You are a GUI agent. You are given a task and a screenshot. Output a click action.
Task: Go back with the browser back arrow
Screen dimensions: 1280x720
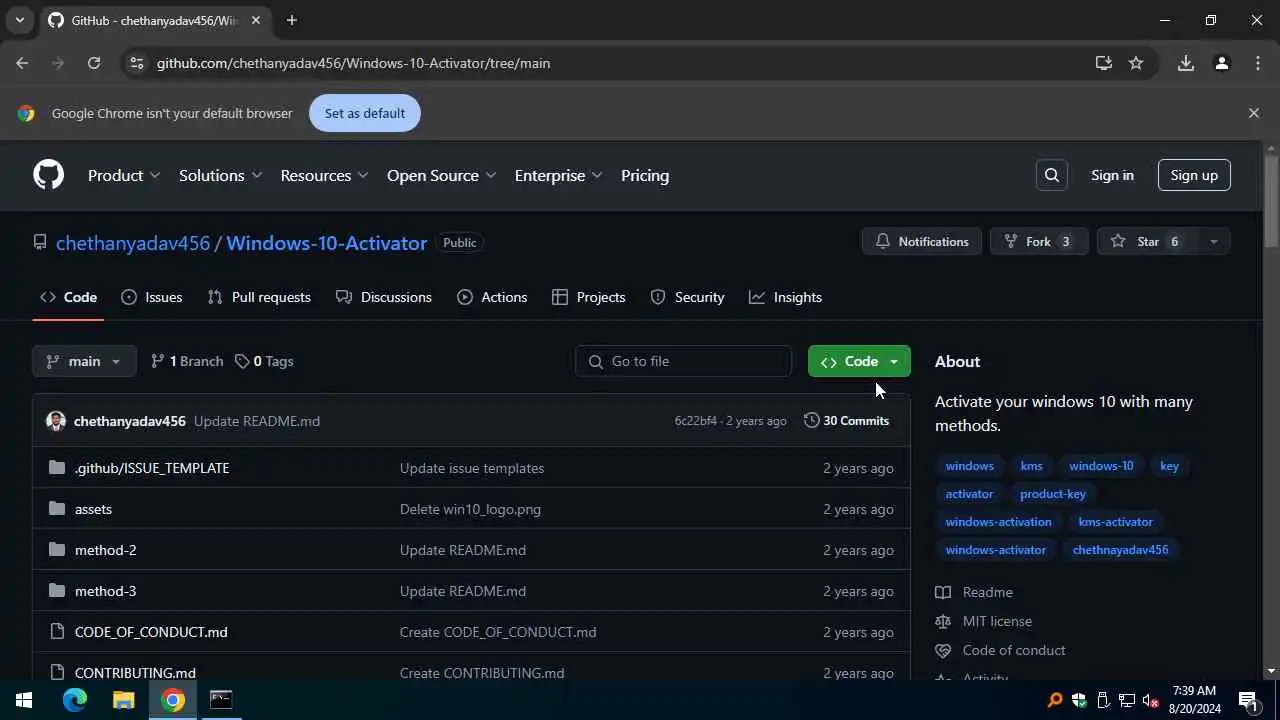[22, 63]
